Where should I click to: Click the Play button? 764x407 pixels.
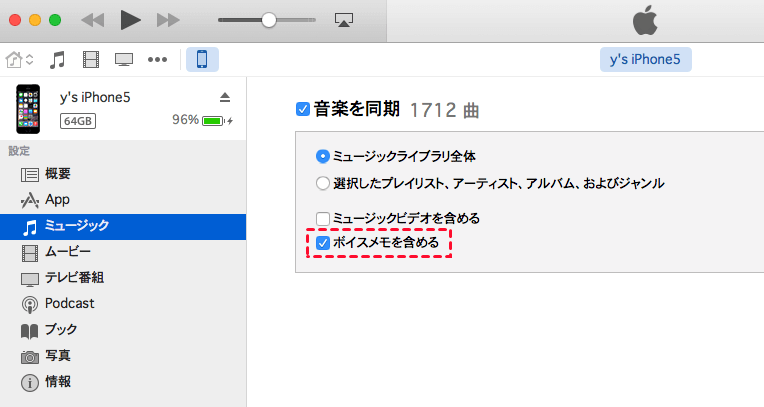coord(130,20)
